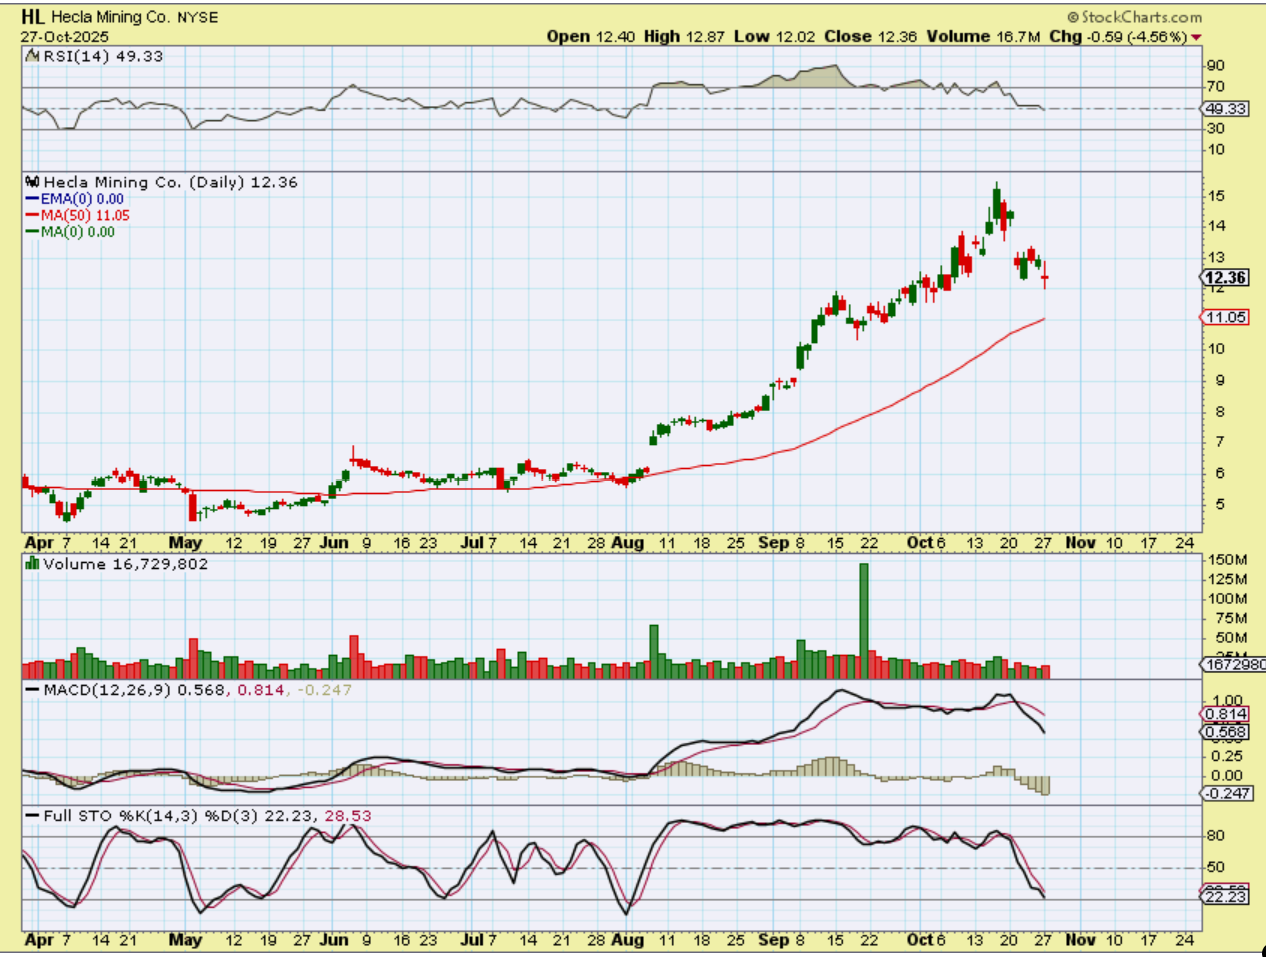The image size is (1266, 957).
Task: Click the 0.814 signal value tag on MACD axis
Action: point(1226,714)
